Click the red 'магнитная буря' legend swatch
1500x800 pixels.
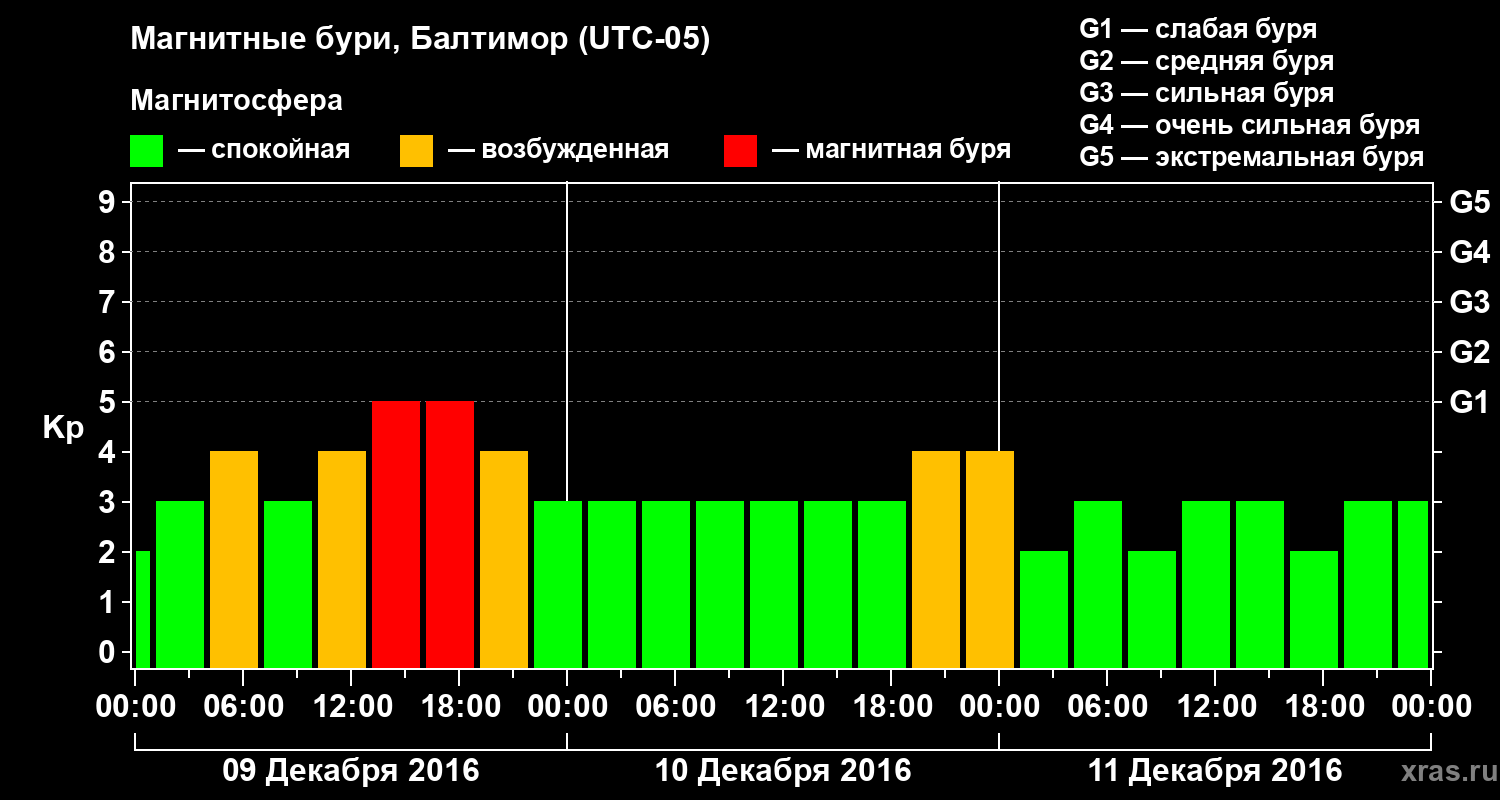(x=740, y=151)
